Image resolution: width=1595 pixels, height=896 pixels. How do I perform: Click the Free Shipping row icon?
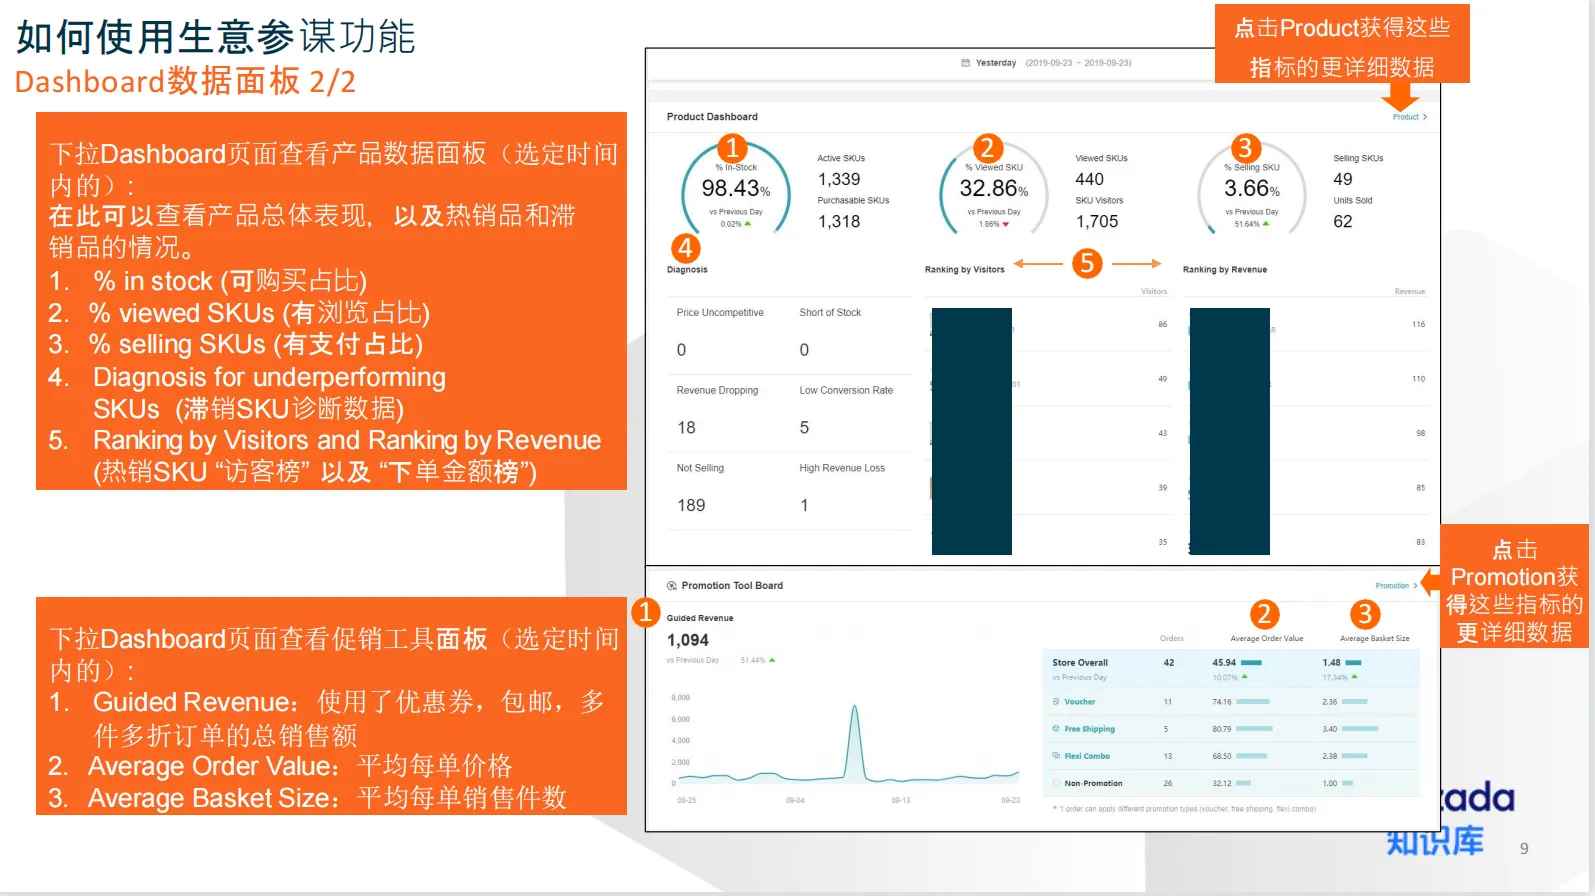1056,729
